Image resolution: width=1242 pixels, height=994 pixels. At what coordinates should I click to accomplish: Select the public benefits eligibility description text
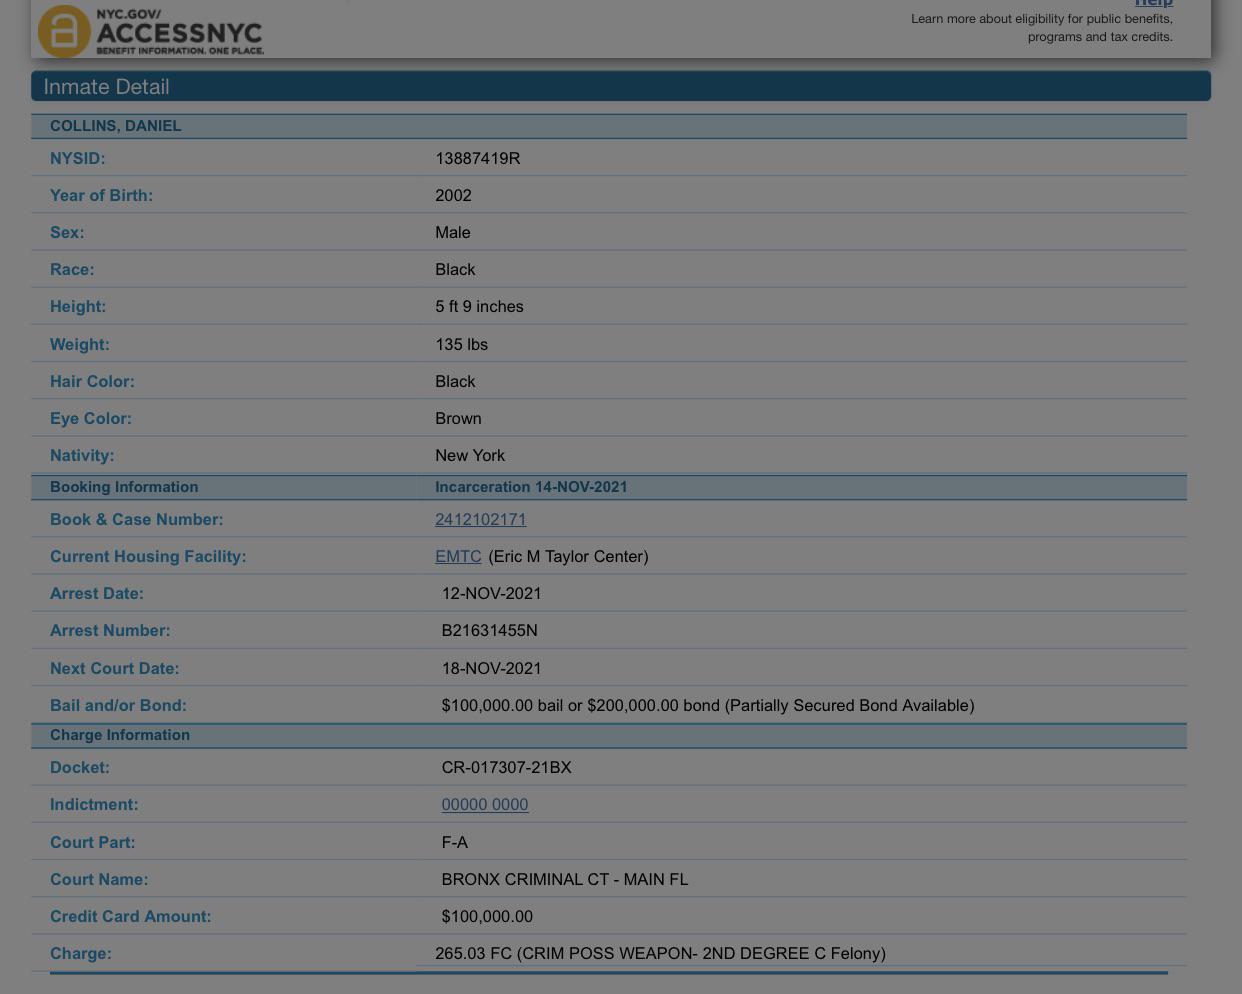[x=1042, y=28]
